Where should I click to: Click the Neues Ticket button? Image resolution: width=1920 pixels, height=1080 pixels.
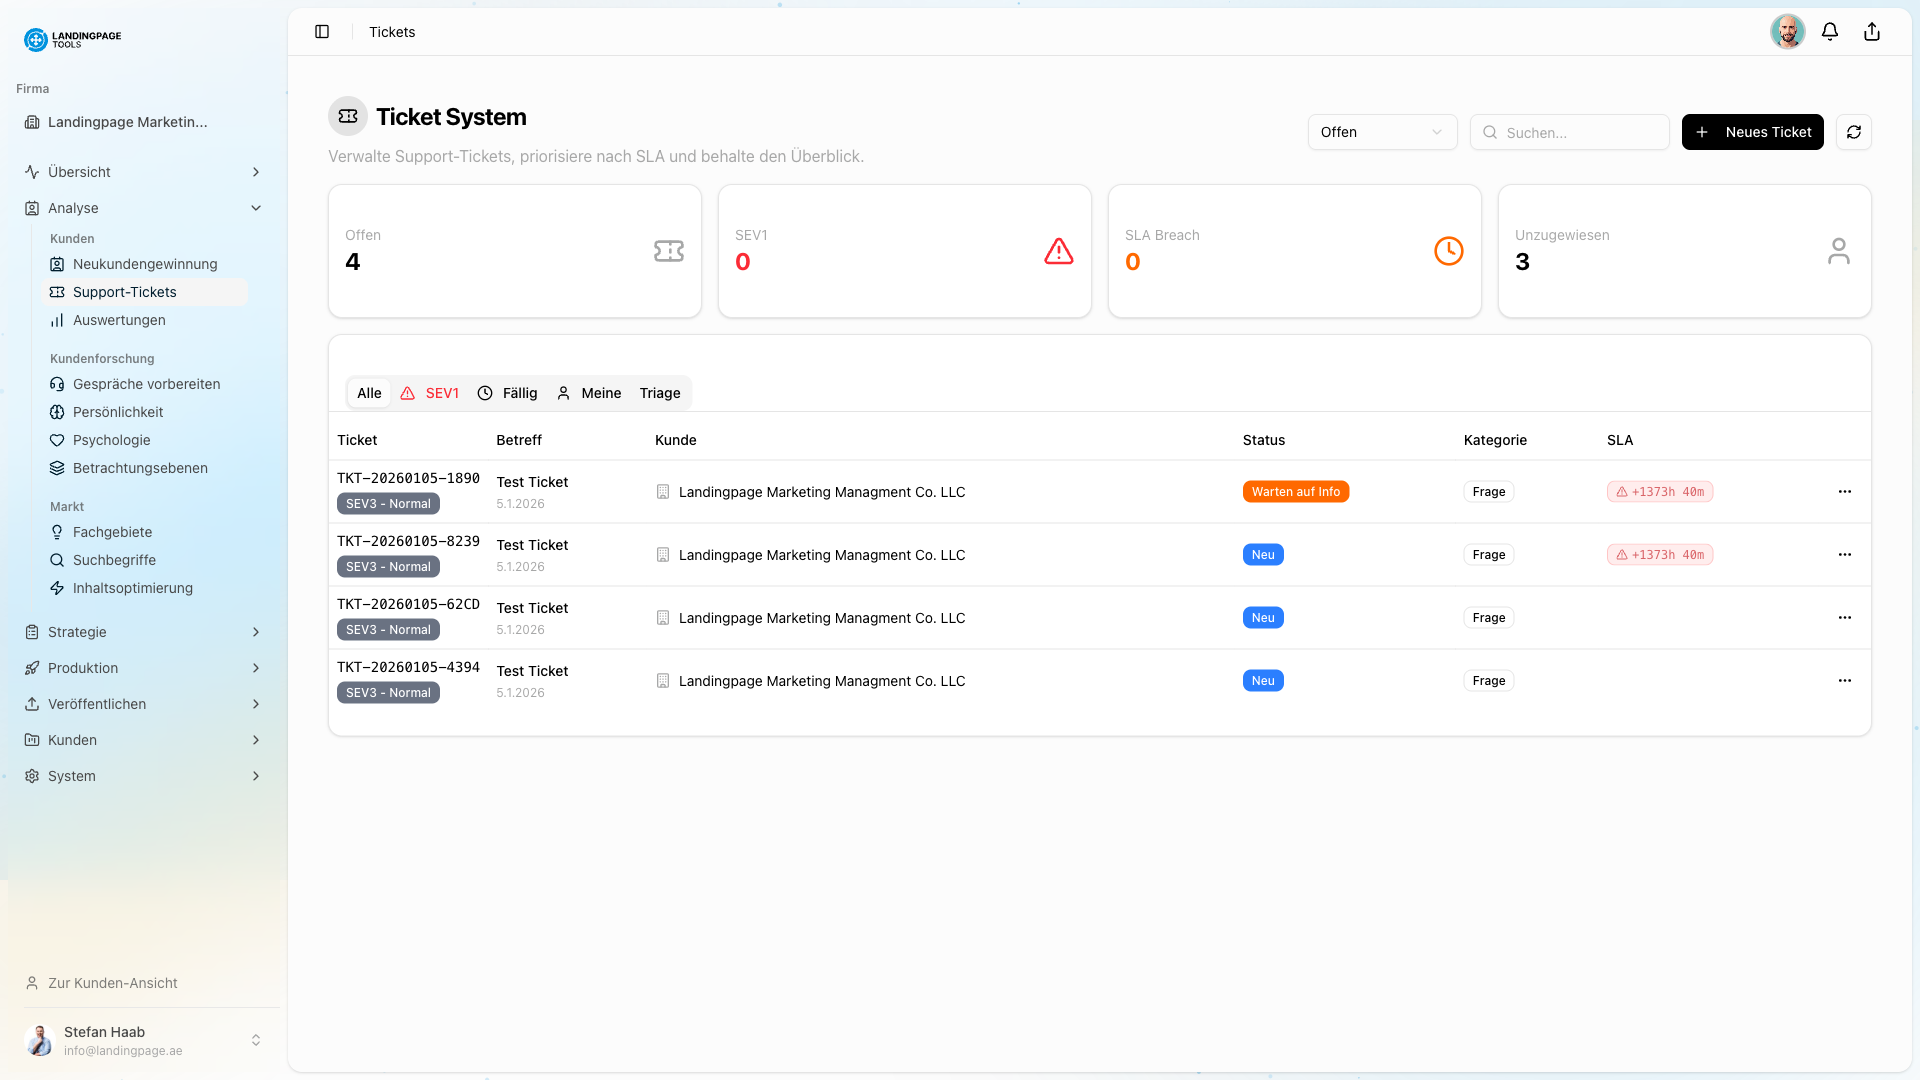click(x=1752, y=132)
